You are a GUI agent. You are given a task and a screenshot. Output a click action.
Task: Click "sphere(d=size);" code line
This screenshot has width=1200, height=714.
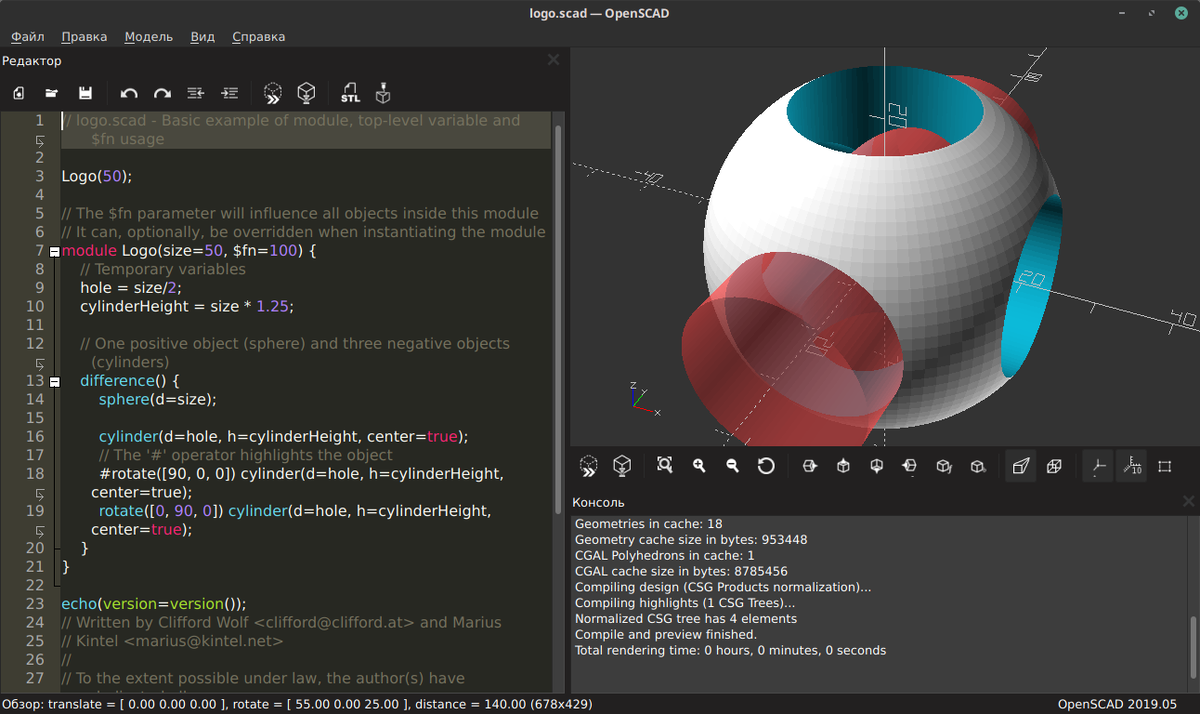[x=158, y=399]
